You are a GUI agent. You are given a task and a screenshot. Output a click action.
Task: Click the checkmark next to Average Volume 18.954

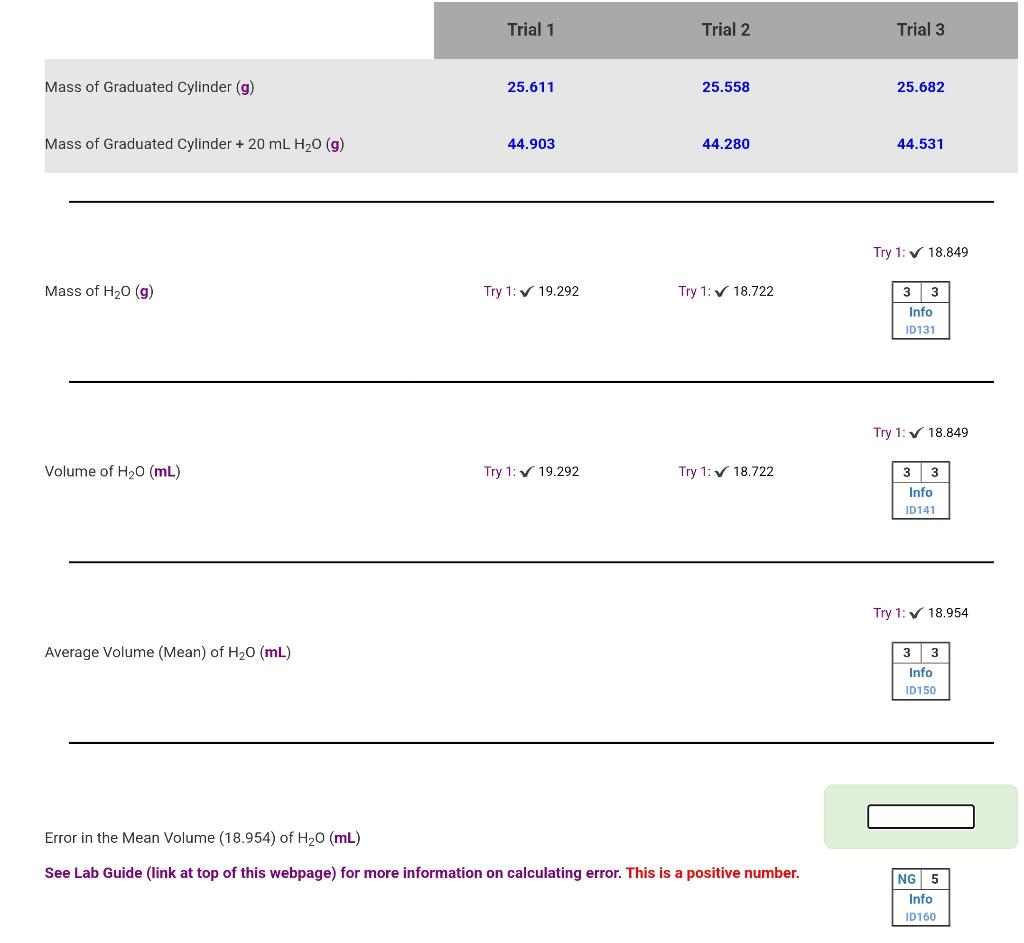pos(915,613)
